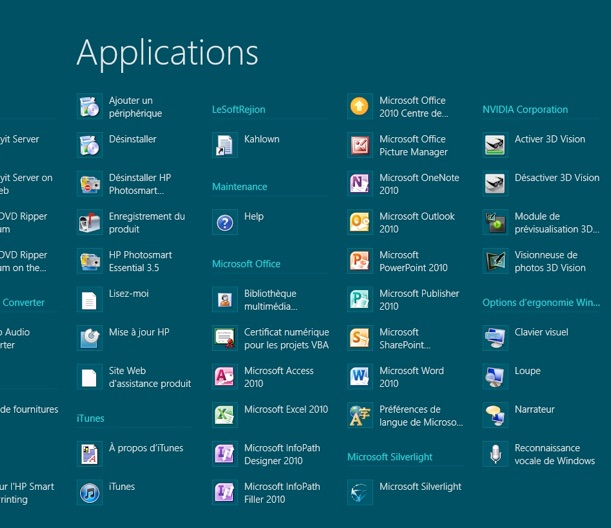Open Bibliothèque multimédia icon
Screen dimensions: 611x528
click(225, 299)
